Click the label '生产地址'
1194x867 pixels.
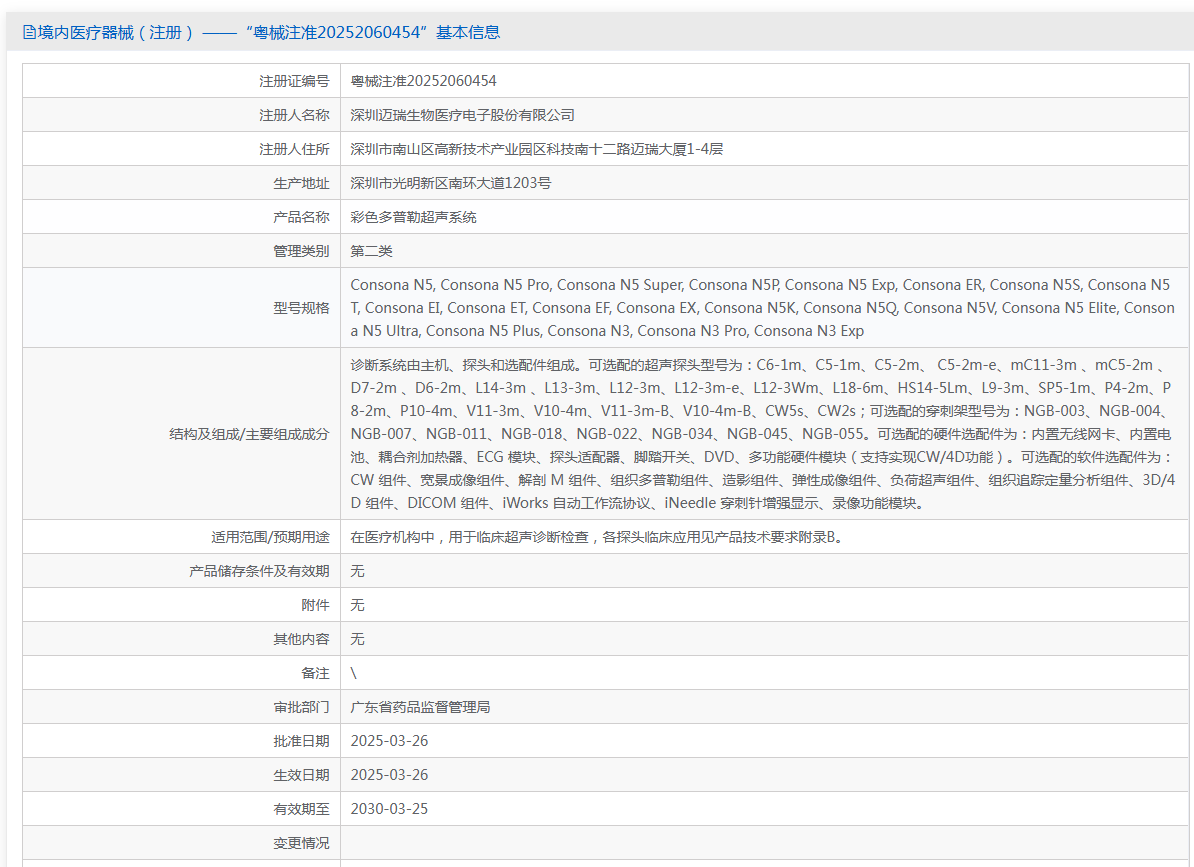(x=301, y=183)
